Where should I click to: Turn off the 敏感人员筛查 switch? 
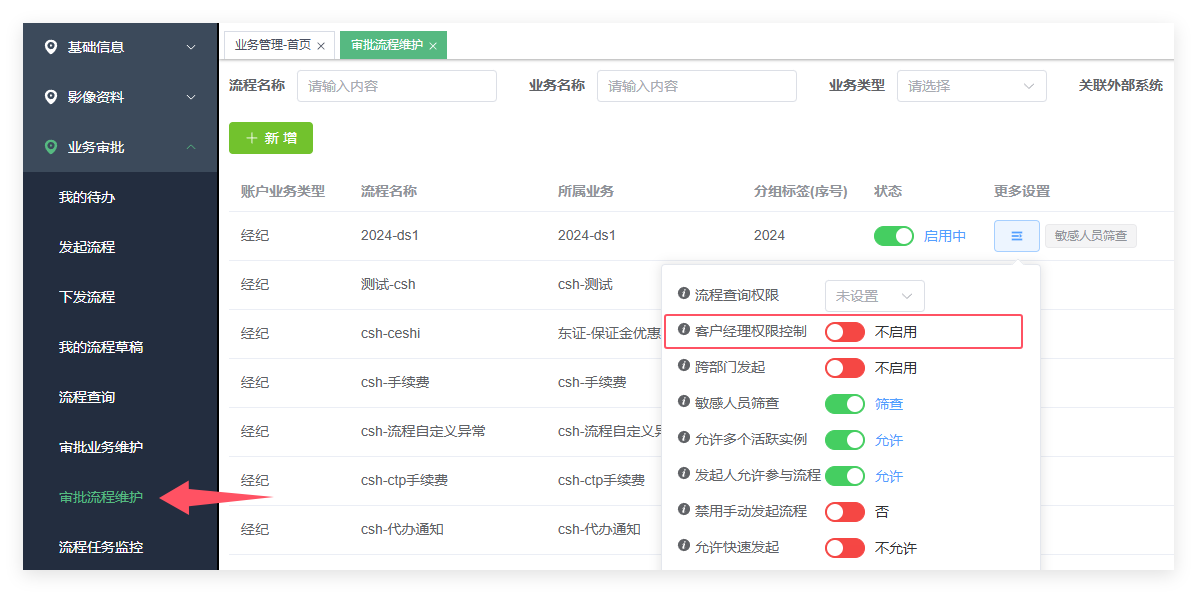[845, 404]
